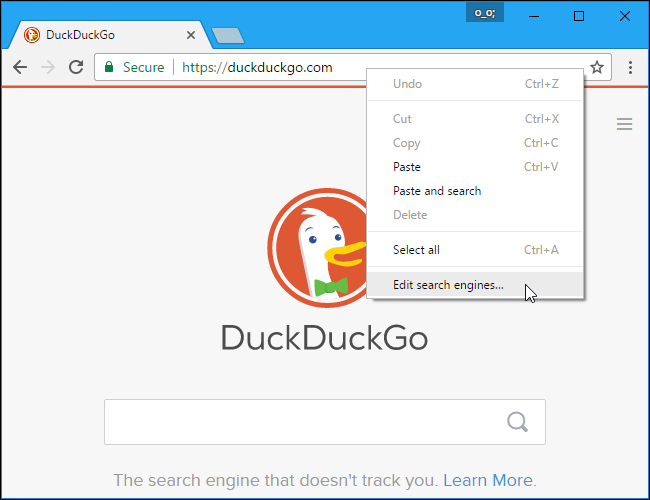This screenshot has height=500, width=650.
Task: Click the forward navigation arrow
Action: coord(48,67)
